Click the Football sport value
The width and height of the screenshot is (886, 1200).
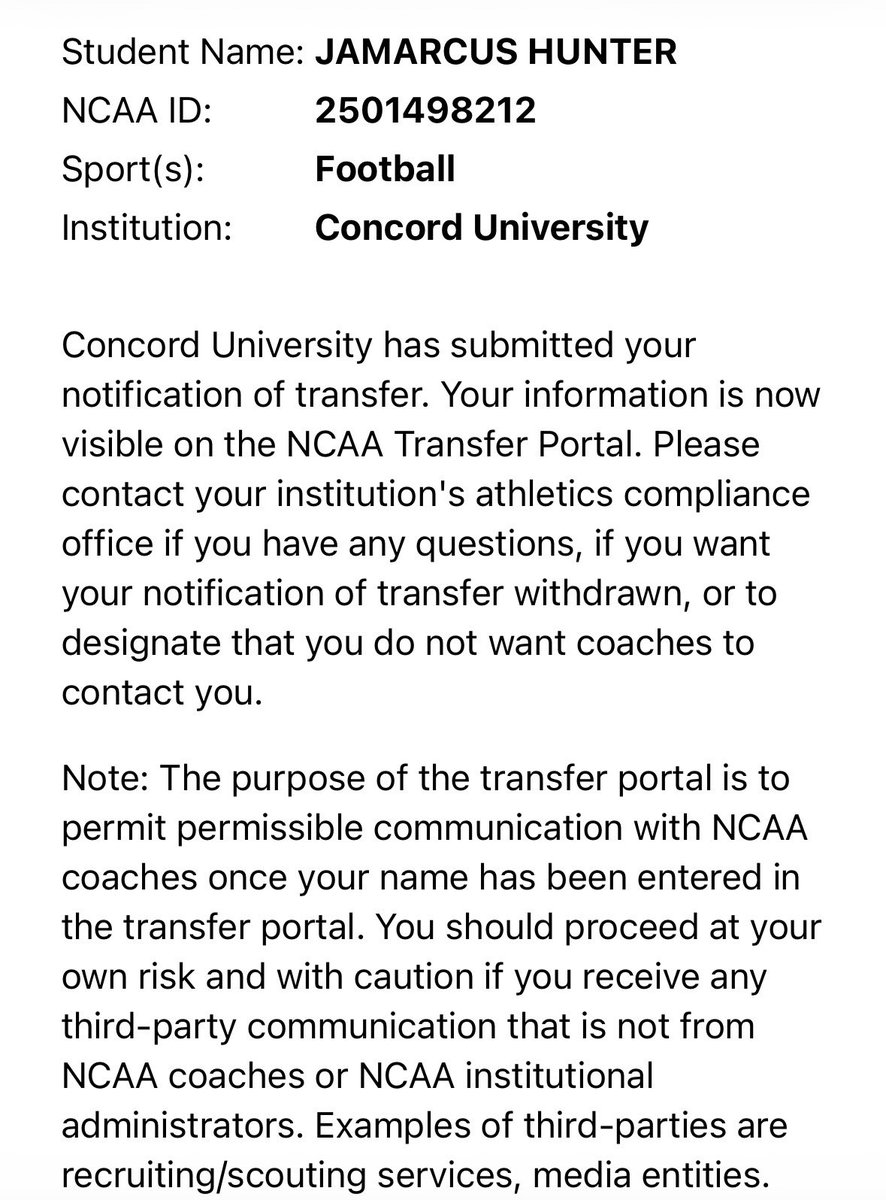tap(385, 169)
